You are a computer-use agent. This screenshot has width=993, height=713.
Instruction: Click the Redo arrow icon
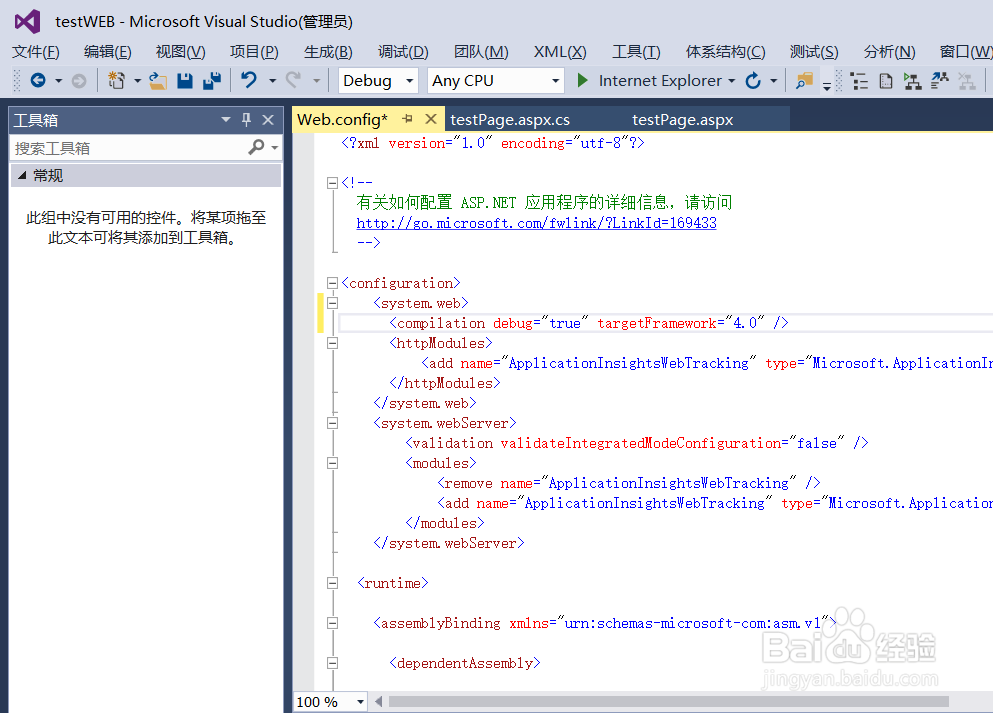point(293,80)
